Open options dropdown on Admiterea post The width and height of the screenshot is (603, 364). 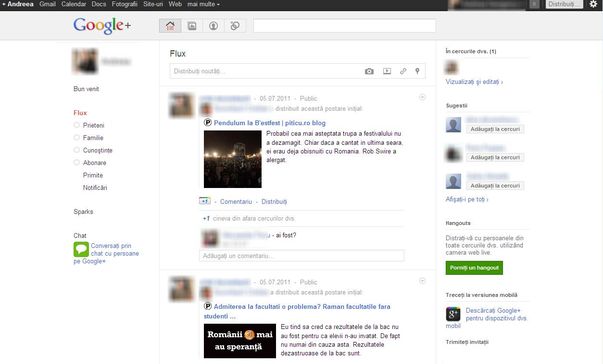422,281
